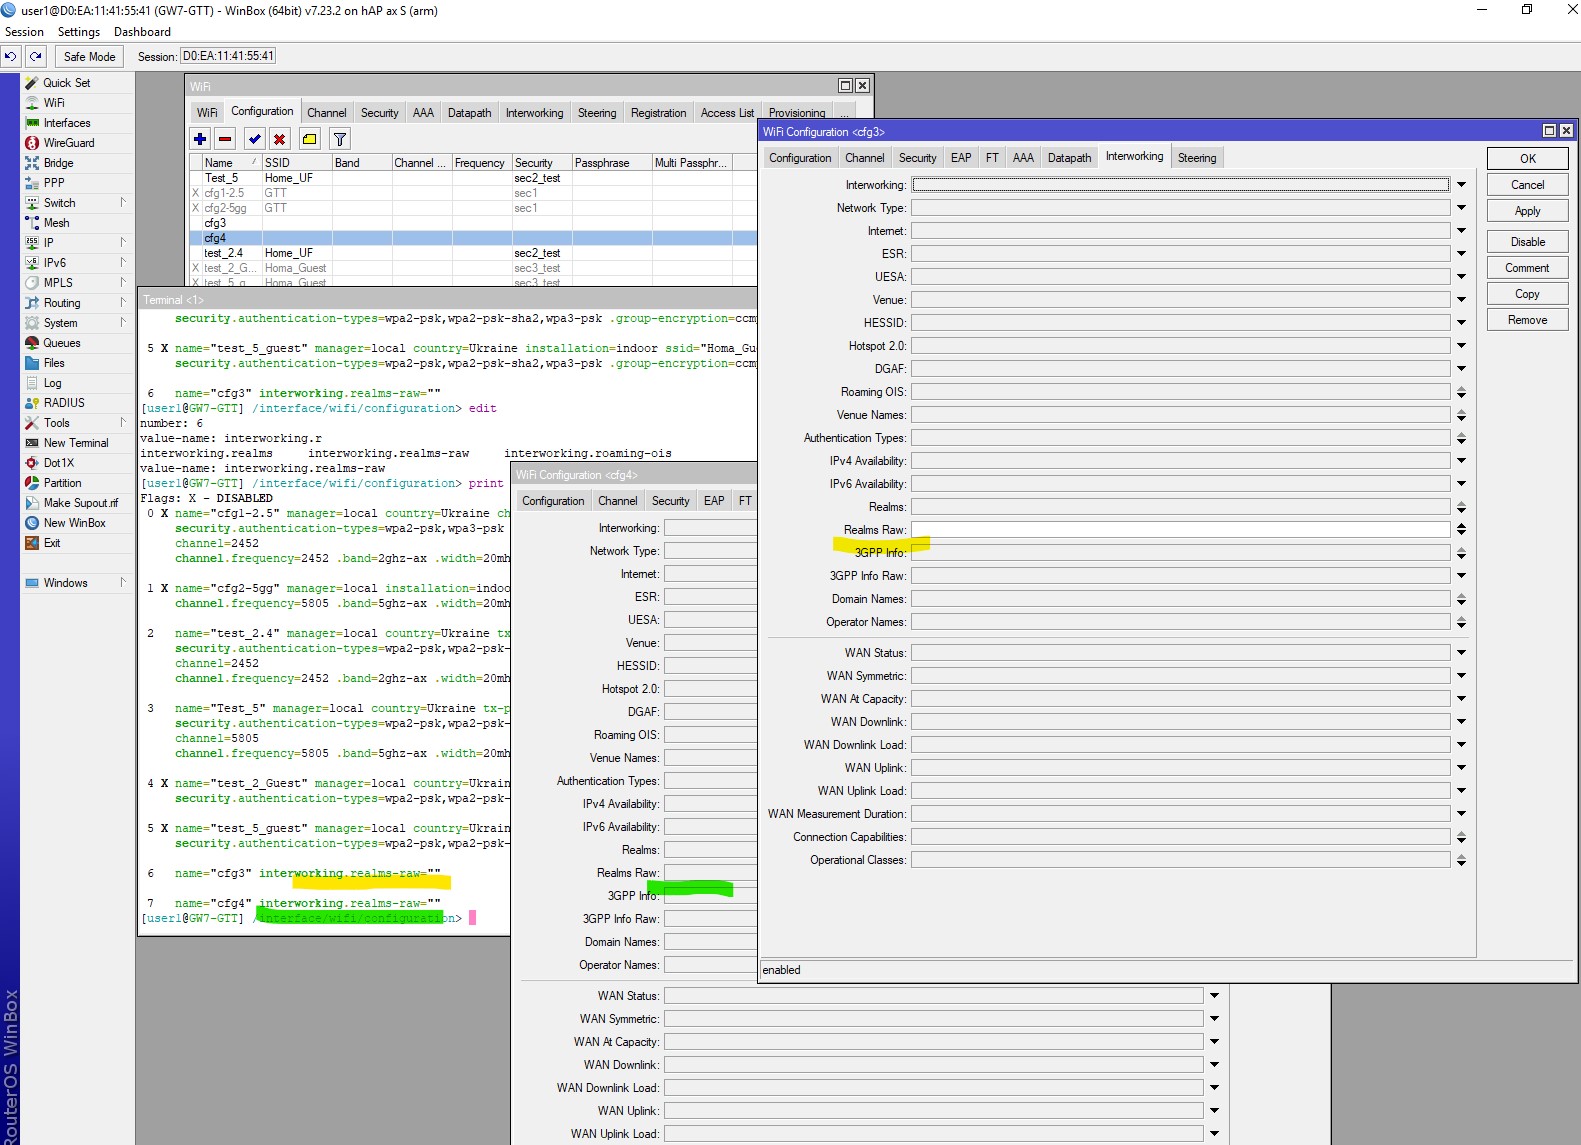Click the Undo arrow in toolbar
Viewport: 1581px width, 1145px height.
(x=11, y=57)
